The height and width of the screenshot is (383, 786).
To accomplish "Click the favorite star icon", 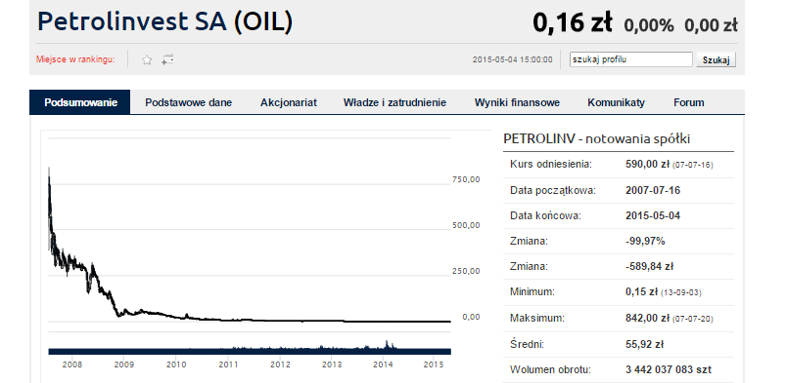I will click(x=147, y=60).
